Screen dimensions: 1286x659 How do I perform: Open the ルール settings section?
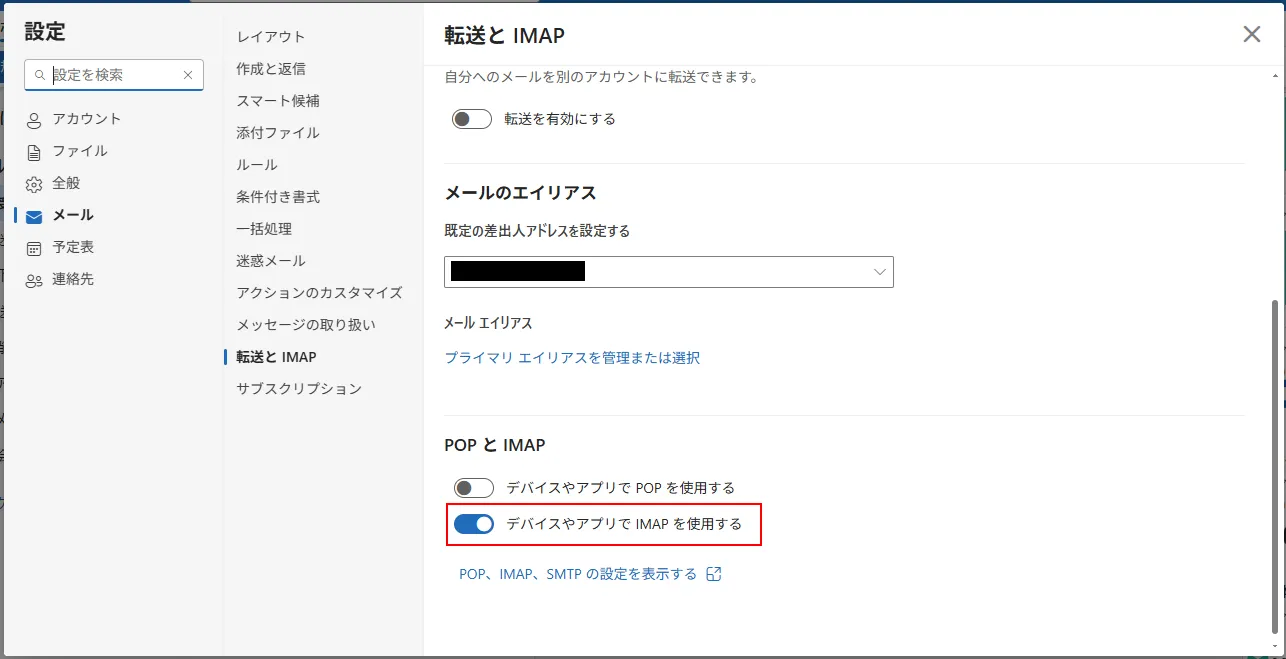257,165
